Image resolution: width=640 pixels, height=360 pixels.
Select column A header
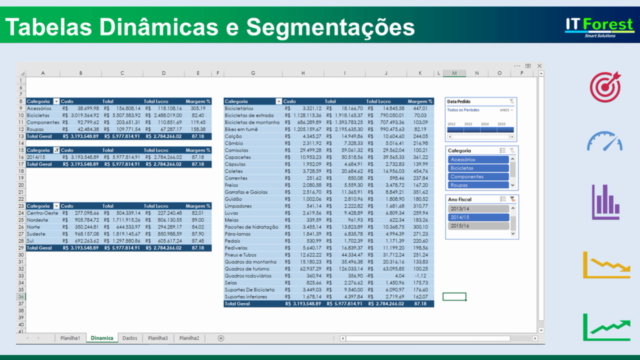43,73
